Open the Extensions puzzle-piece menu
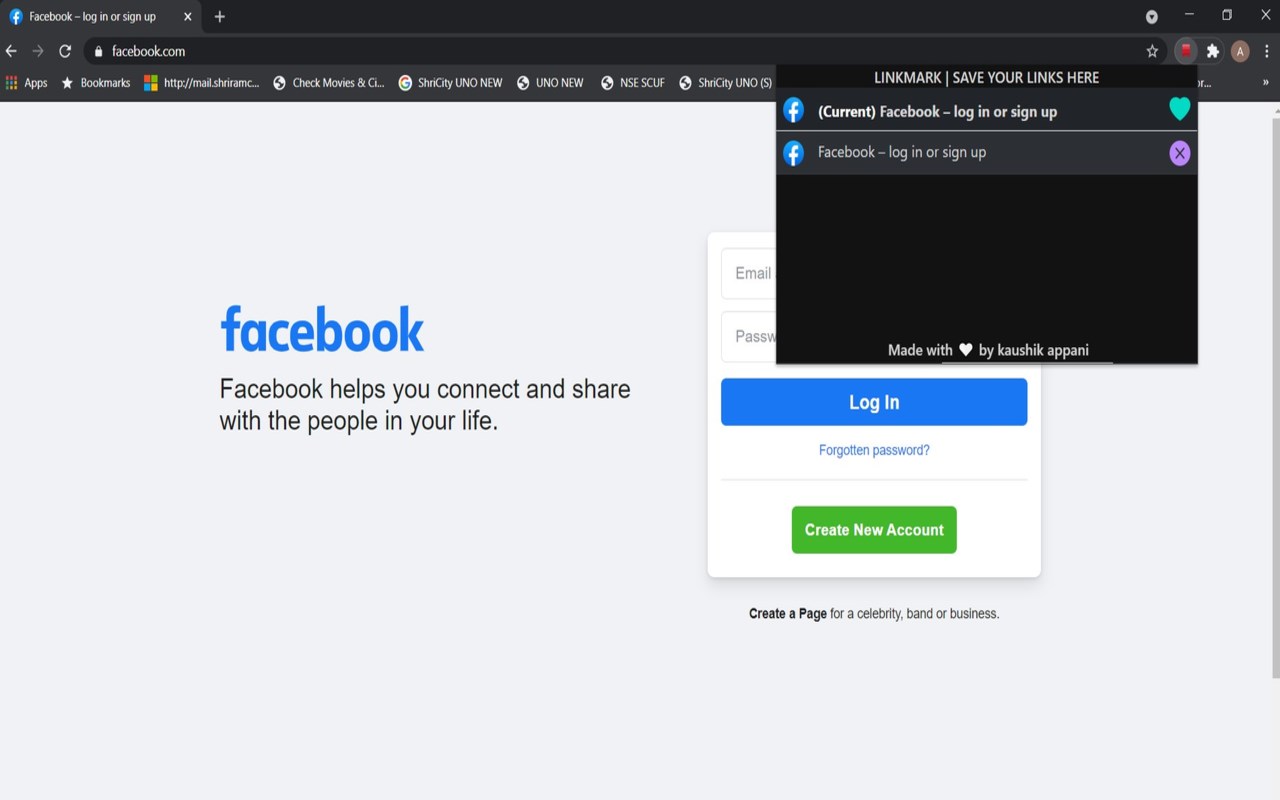1280x800 pixels. coord(1213,51)
